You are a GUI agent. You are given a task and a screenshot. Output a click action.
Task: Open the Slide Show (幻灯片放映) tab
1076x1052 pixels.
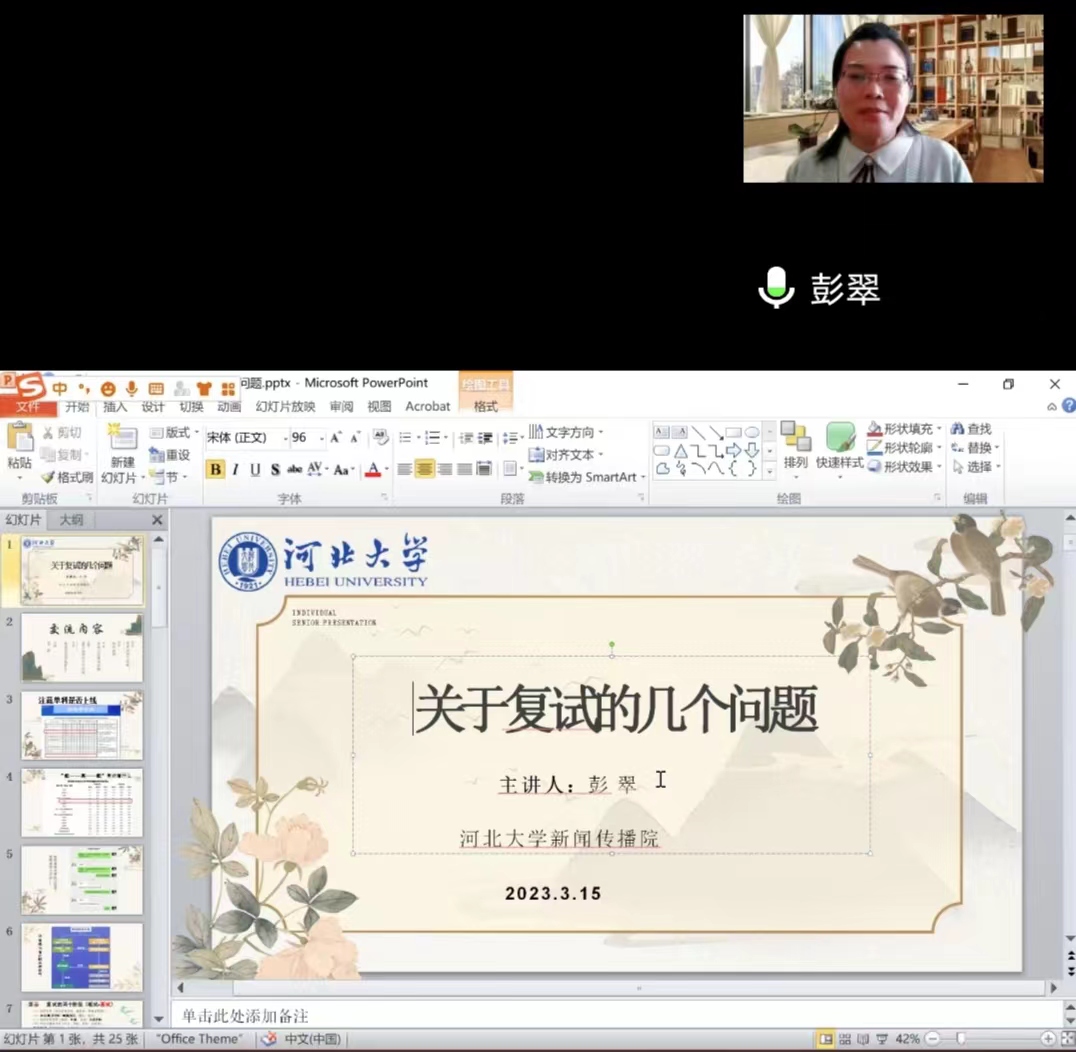285,407
